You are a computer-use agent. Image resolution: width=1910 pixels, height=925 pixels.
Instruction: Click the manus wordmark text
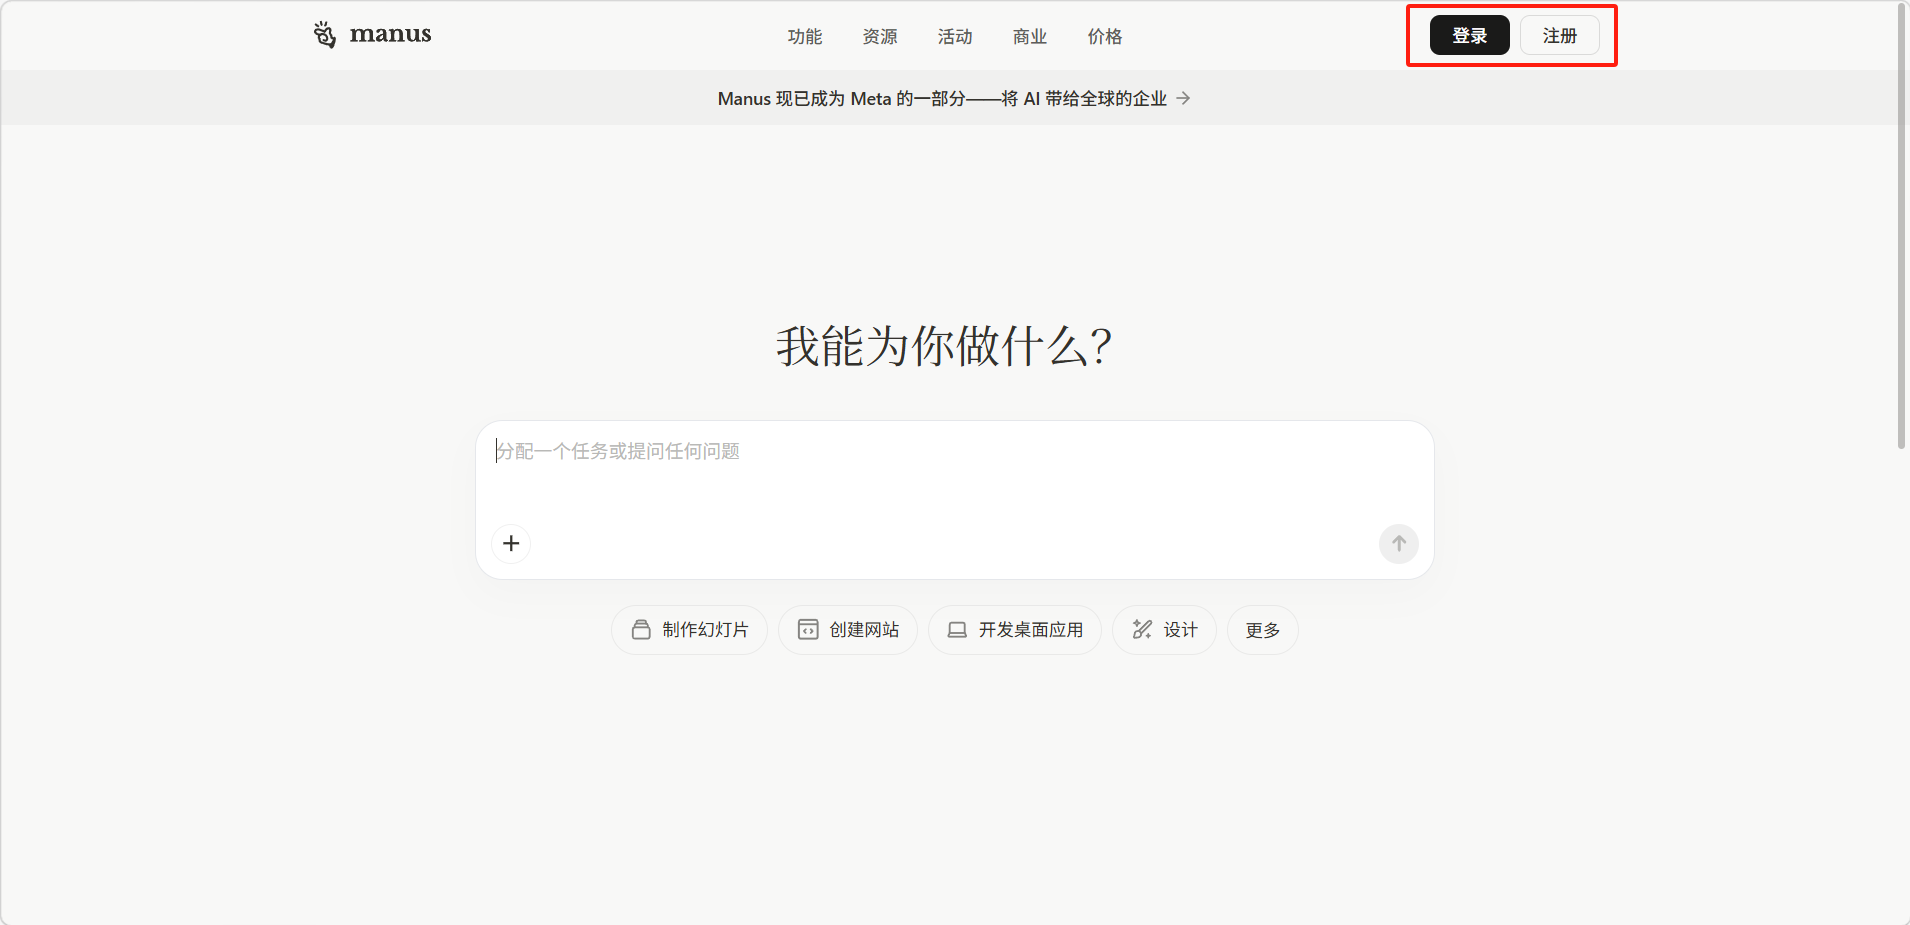pos(390,35)
